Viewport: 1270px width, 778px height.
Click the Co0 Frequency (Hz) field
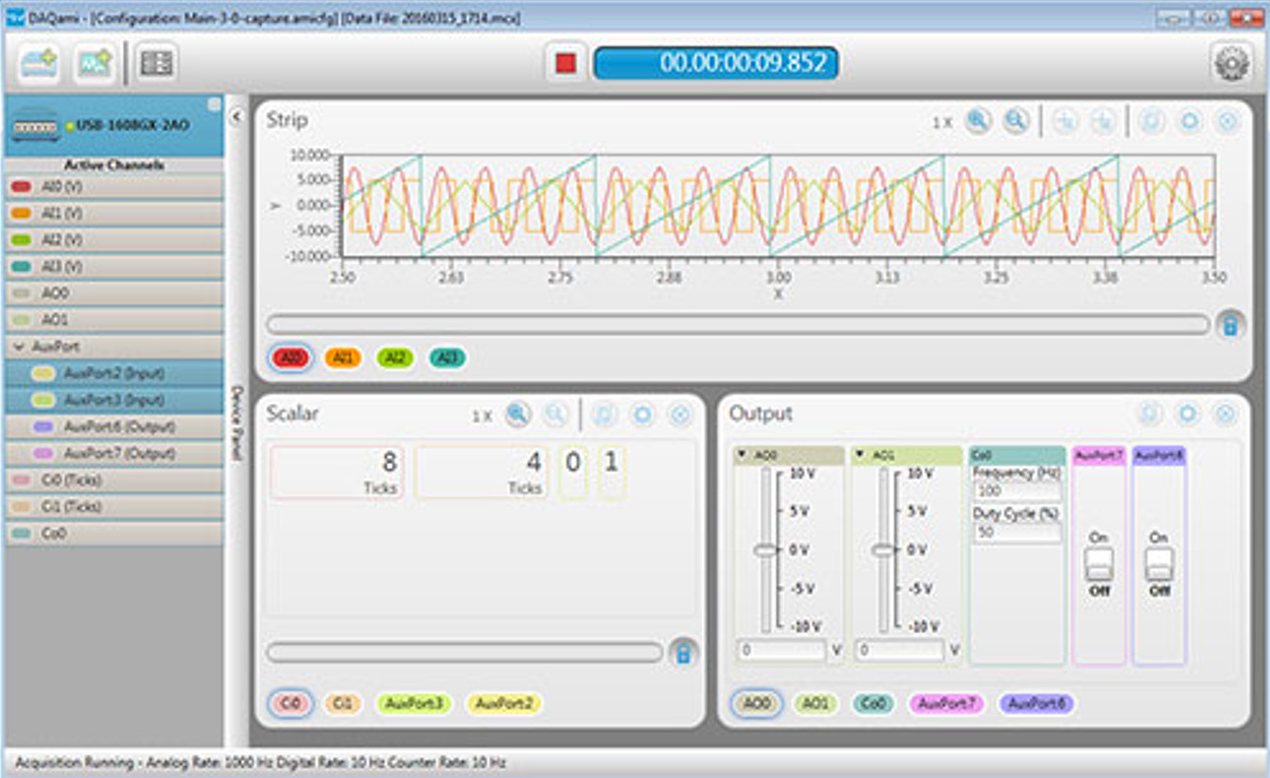pos(1016,492)
